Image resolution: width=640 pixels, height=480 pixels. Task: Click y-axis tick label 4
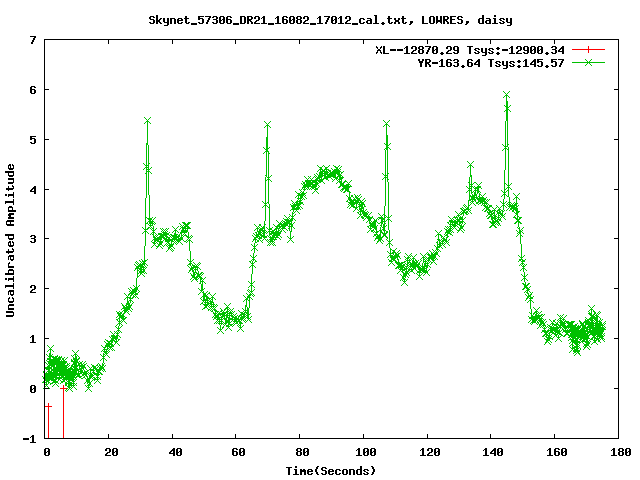(x=33, y=190)
